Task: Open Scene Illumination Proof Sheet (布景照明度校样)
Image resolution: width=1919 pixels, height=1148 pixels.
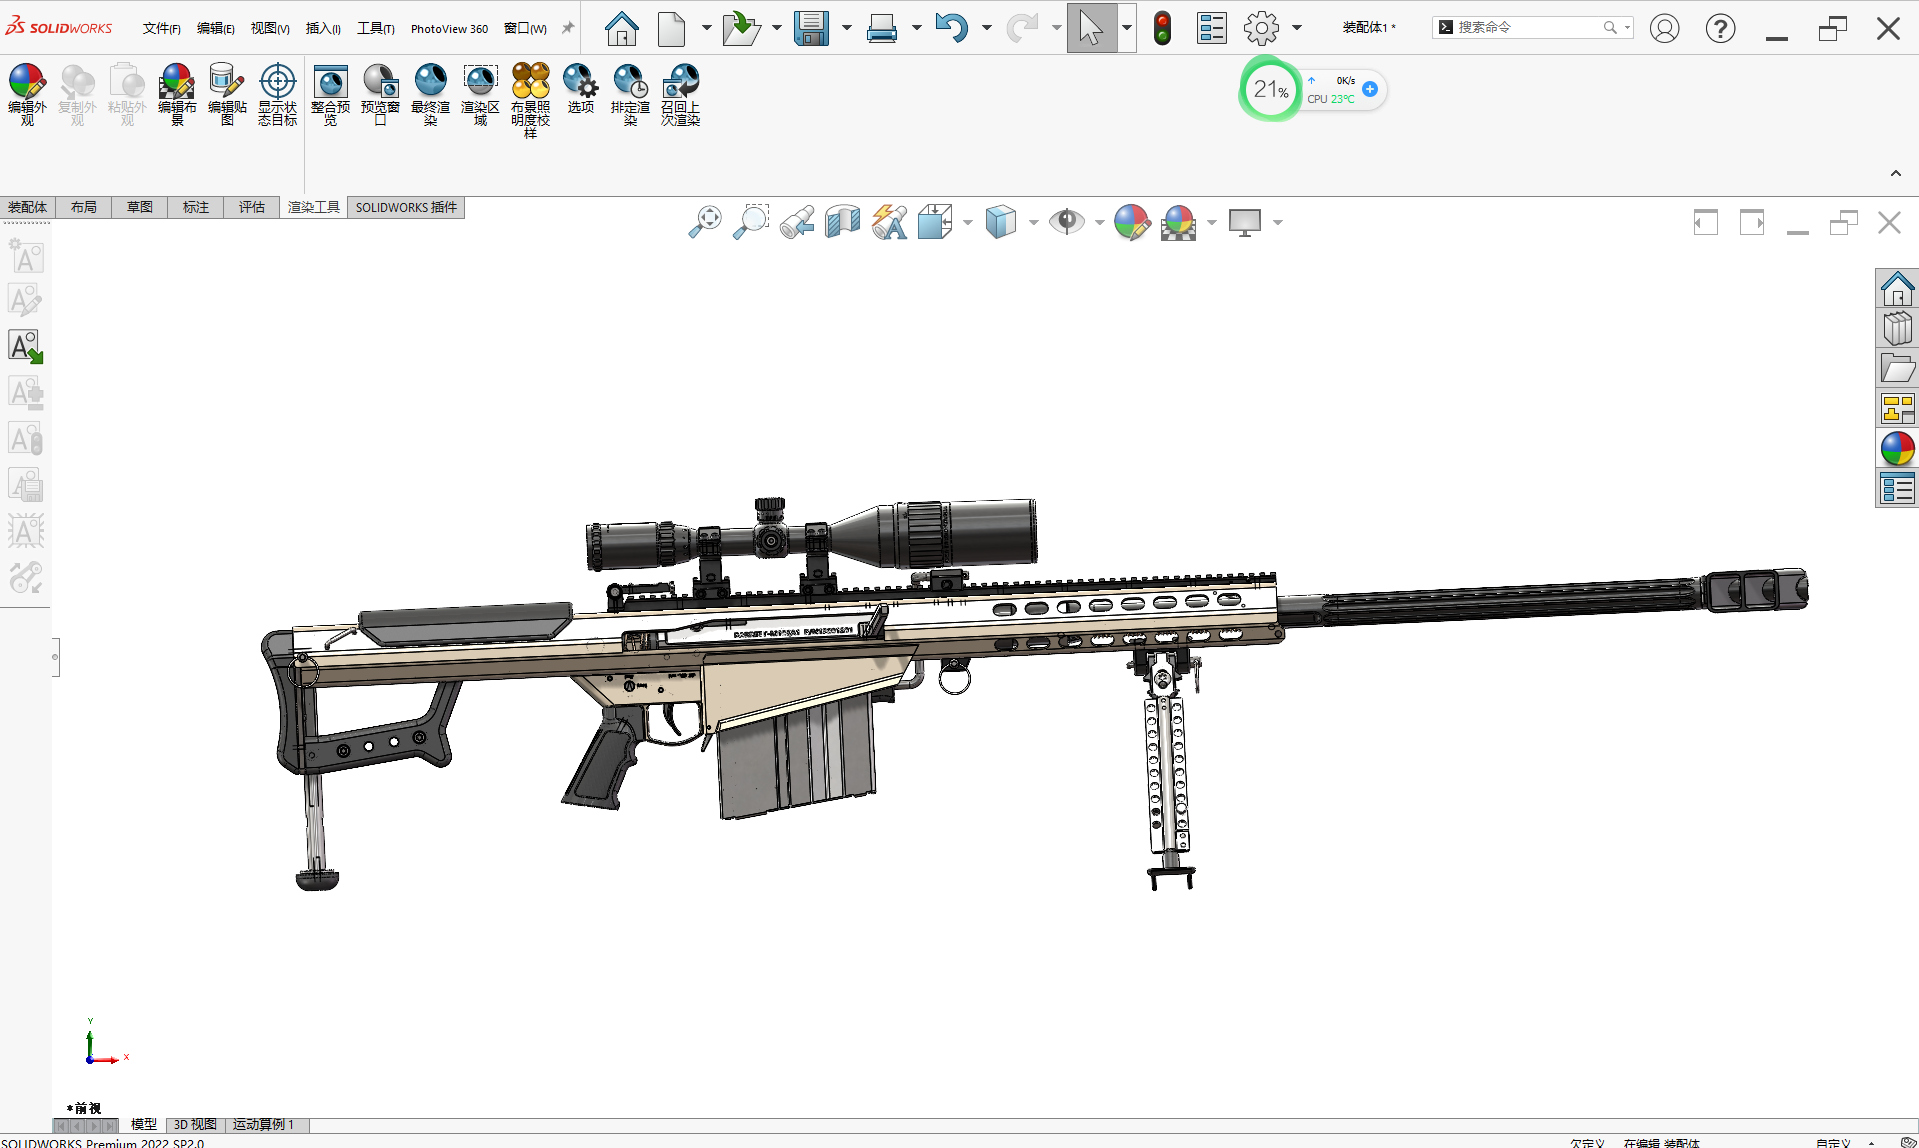Action: coord(530,100)
